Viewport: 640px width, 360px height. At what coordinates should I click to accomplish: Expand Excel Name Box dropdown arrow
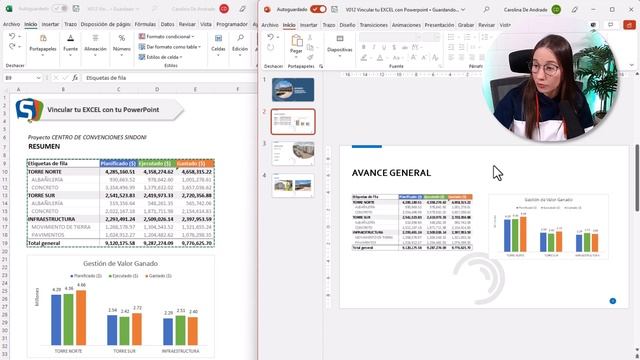point(38,78)
